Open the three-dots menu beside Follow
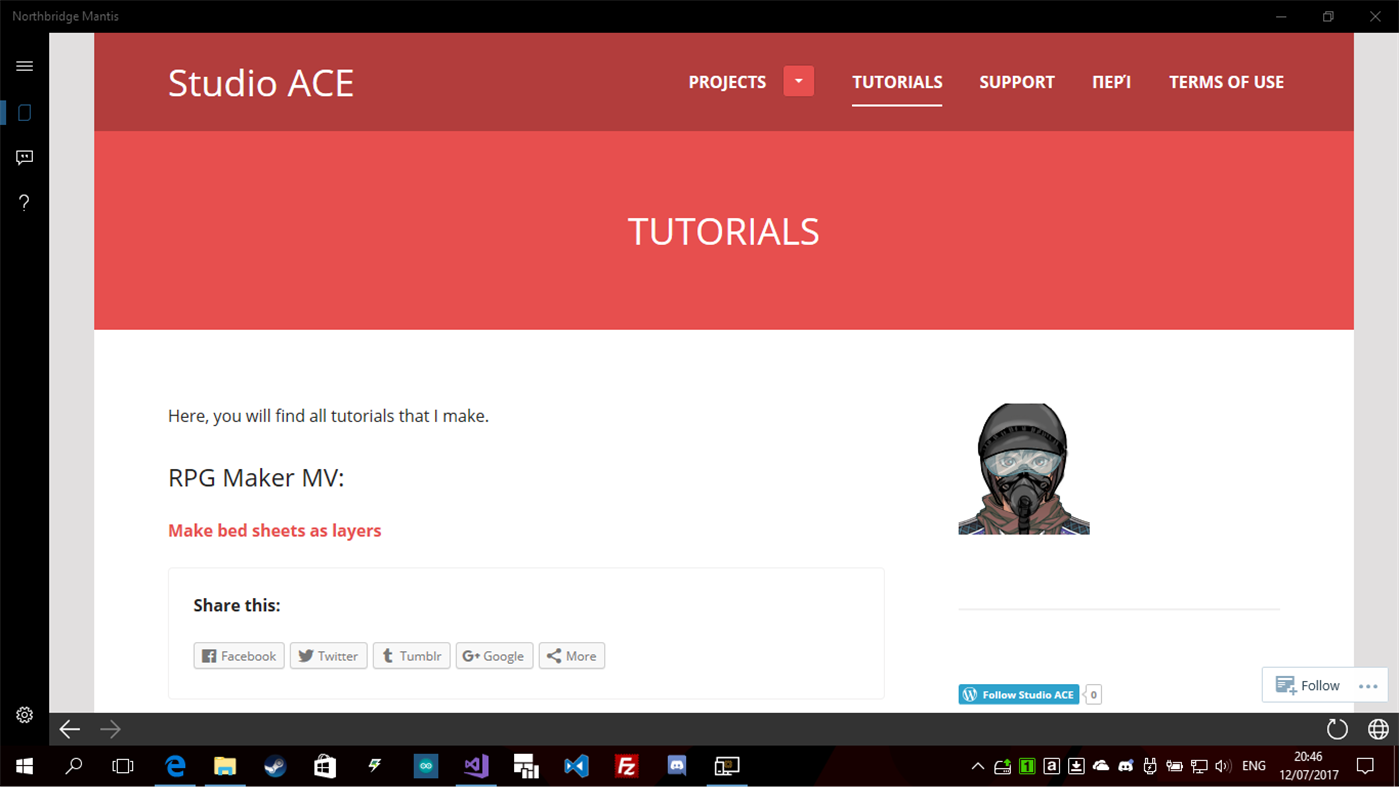 tap(1368, 686)
